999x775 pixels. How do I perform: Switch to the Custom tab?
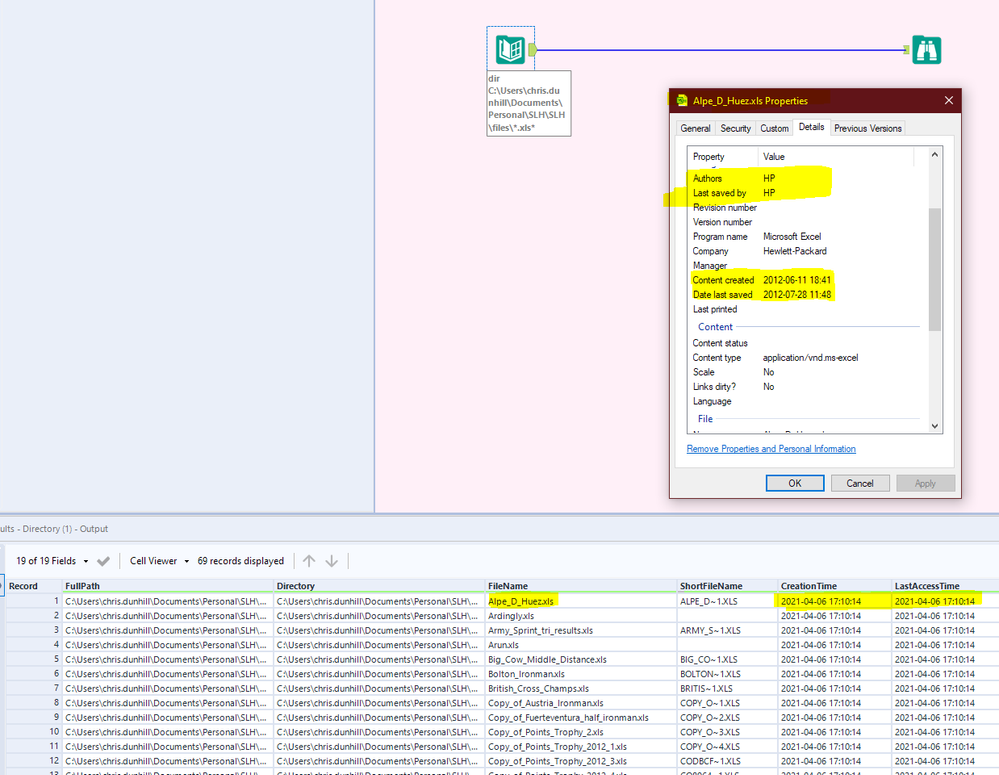774,128
